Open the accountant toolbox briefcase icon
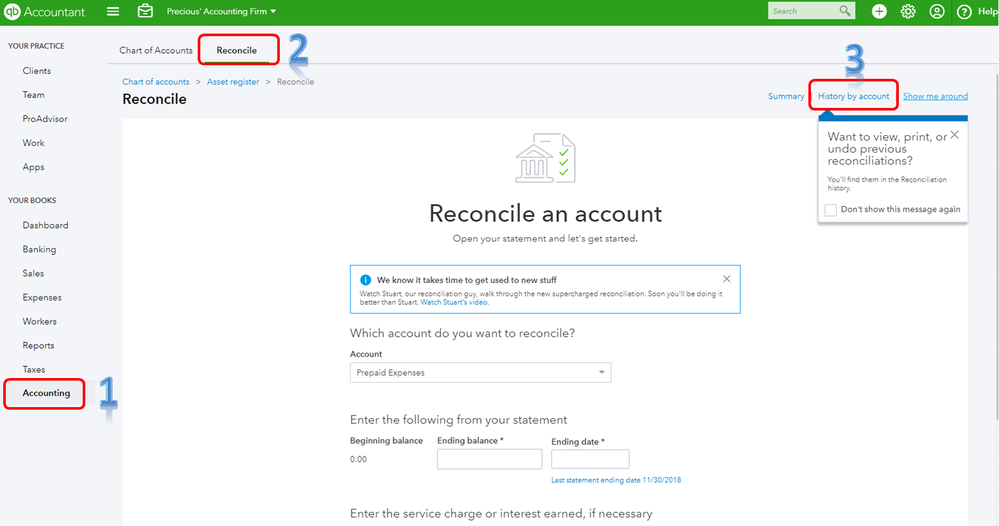Viewport: 999px width, 526px height. [x=145, y=11]
